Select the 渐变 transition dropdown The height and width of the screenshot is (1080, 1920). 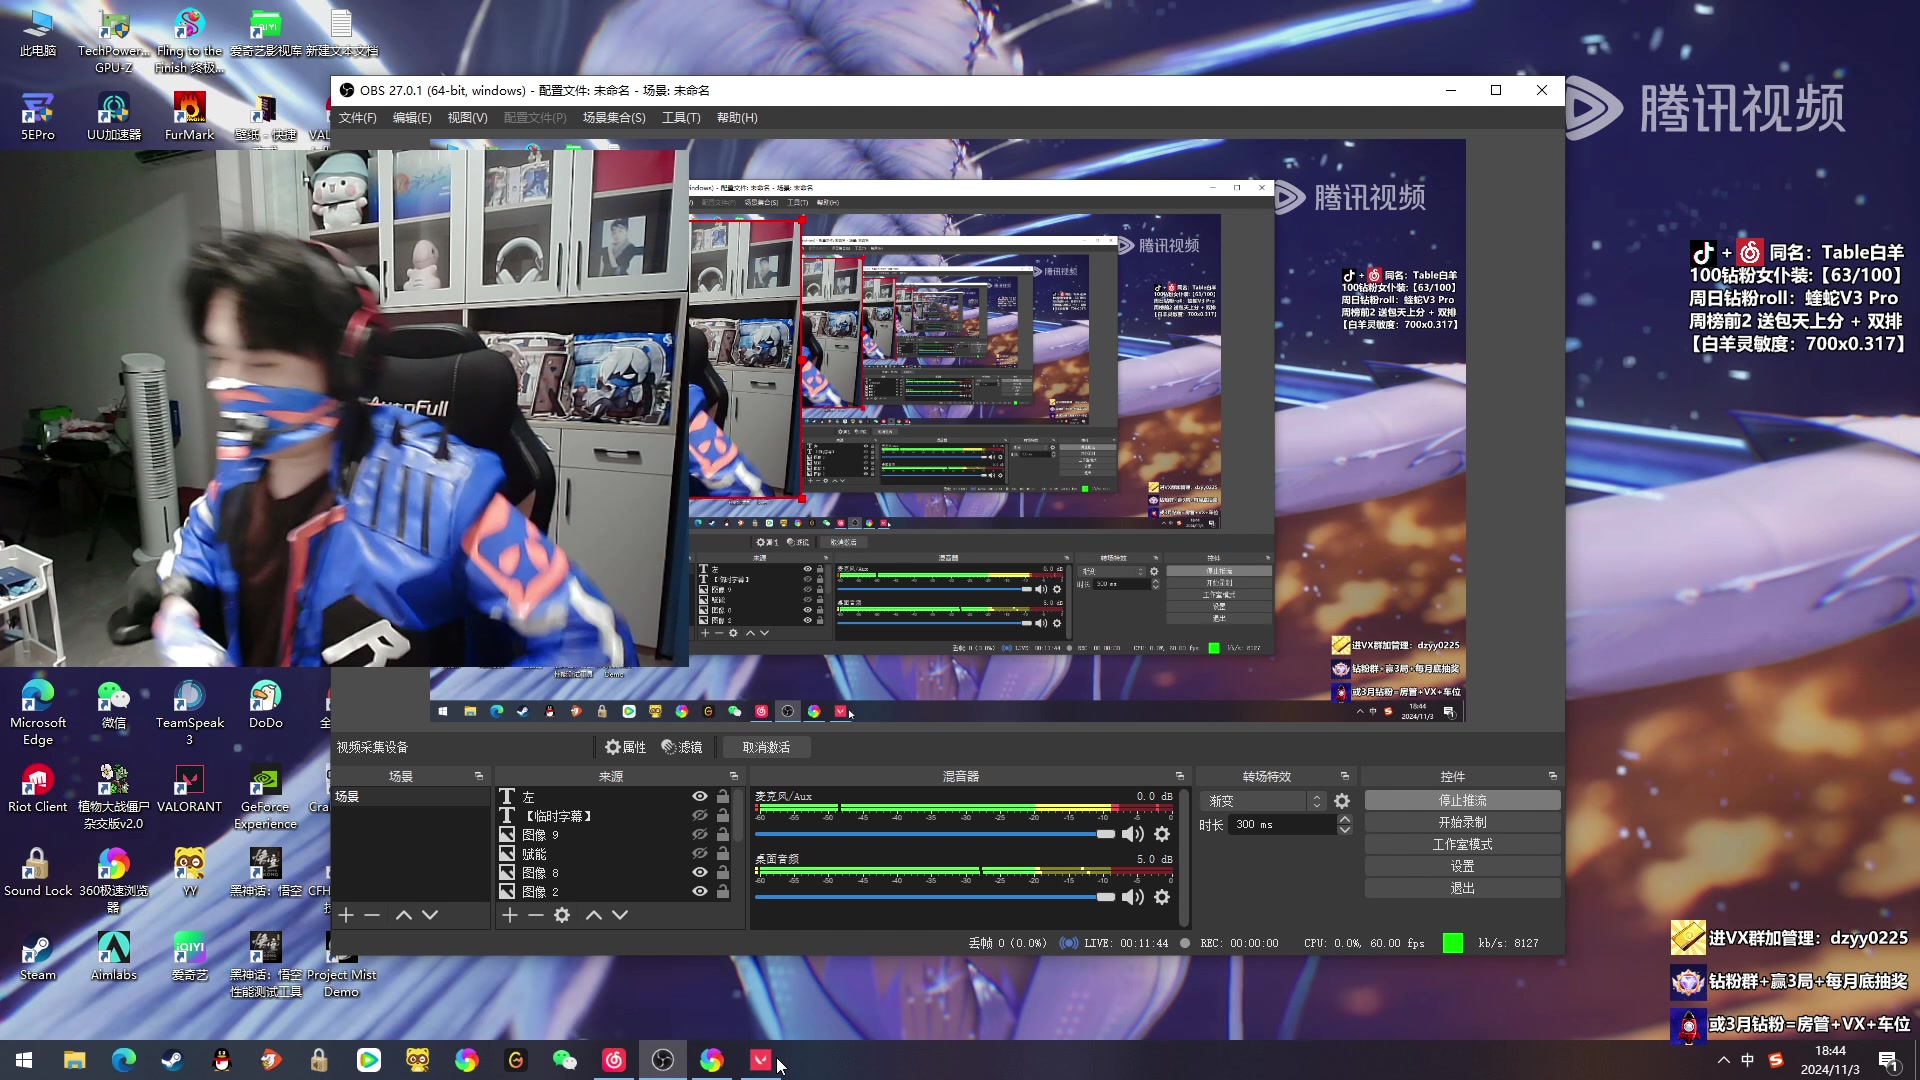click(1265, 802)
